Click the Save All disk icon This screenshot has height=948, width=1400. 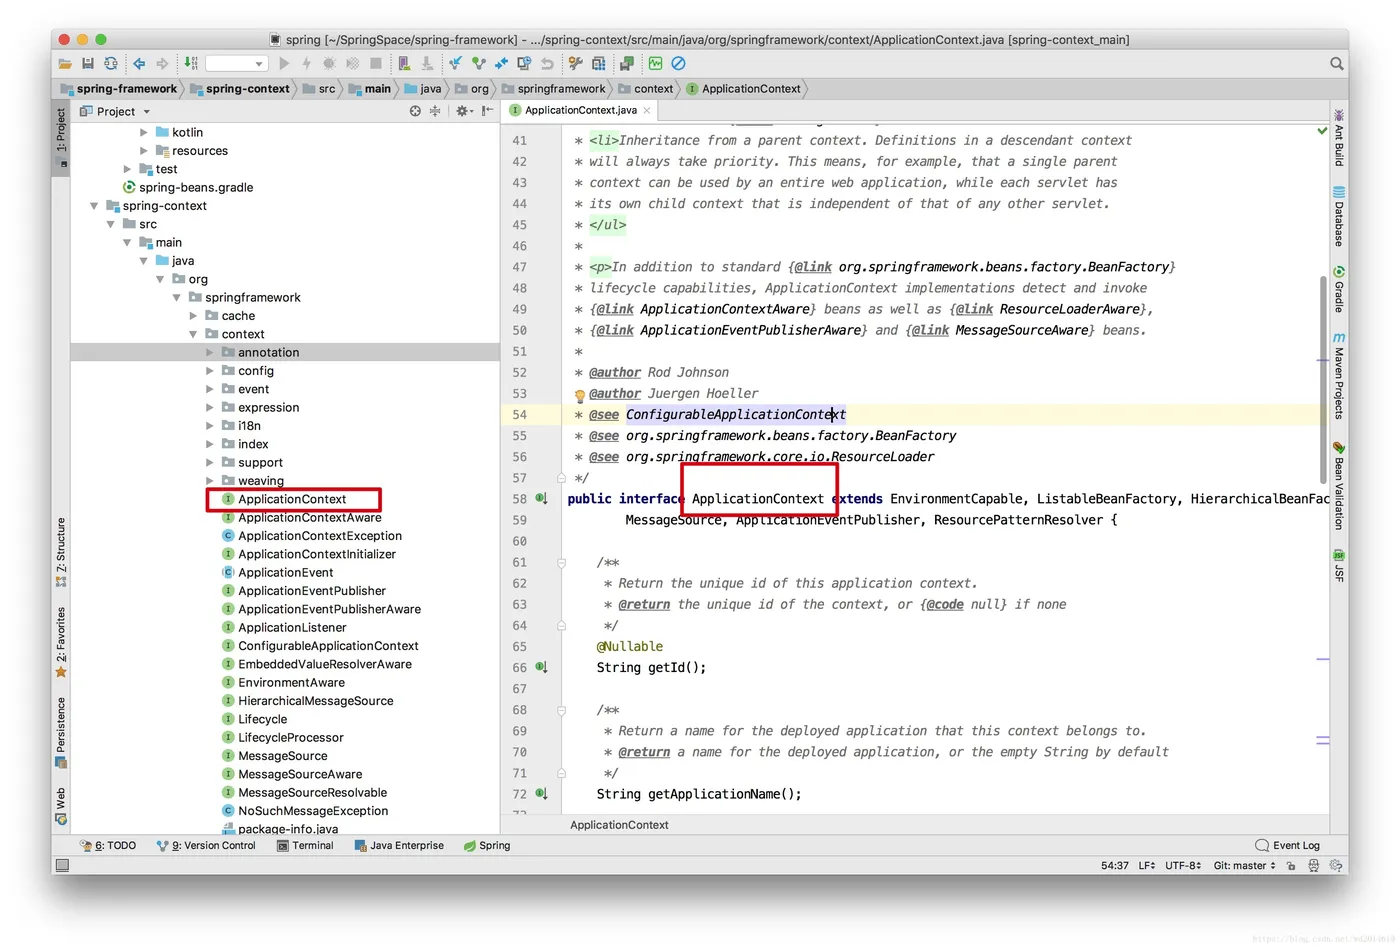coord(88,63)
